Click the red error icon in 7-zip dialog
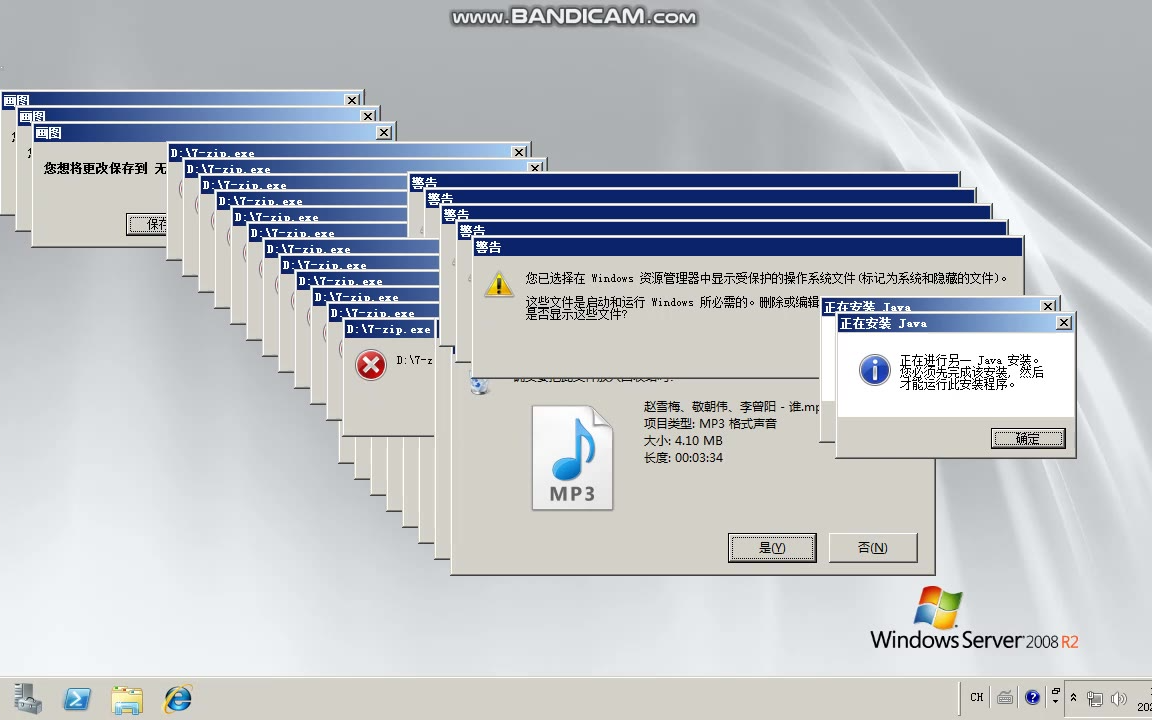The image size is (1152, 720). (371, 364)
